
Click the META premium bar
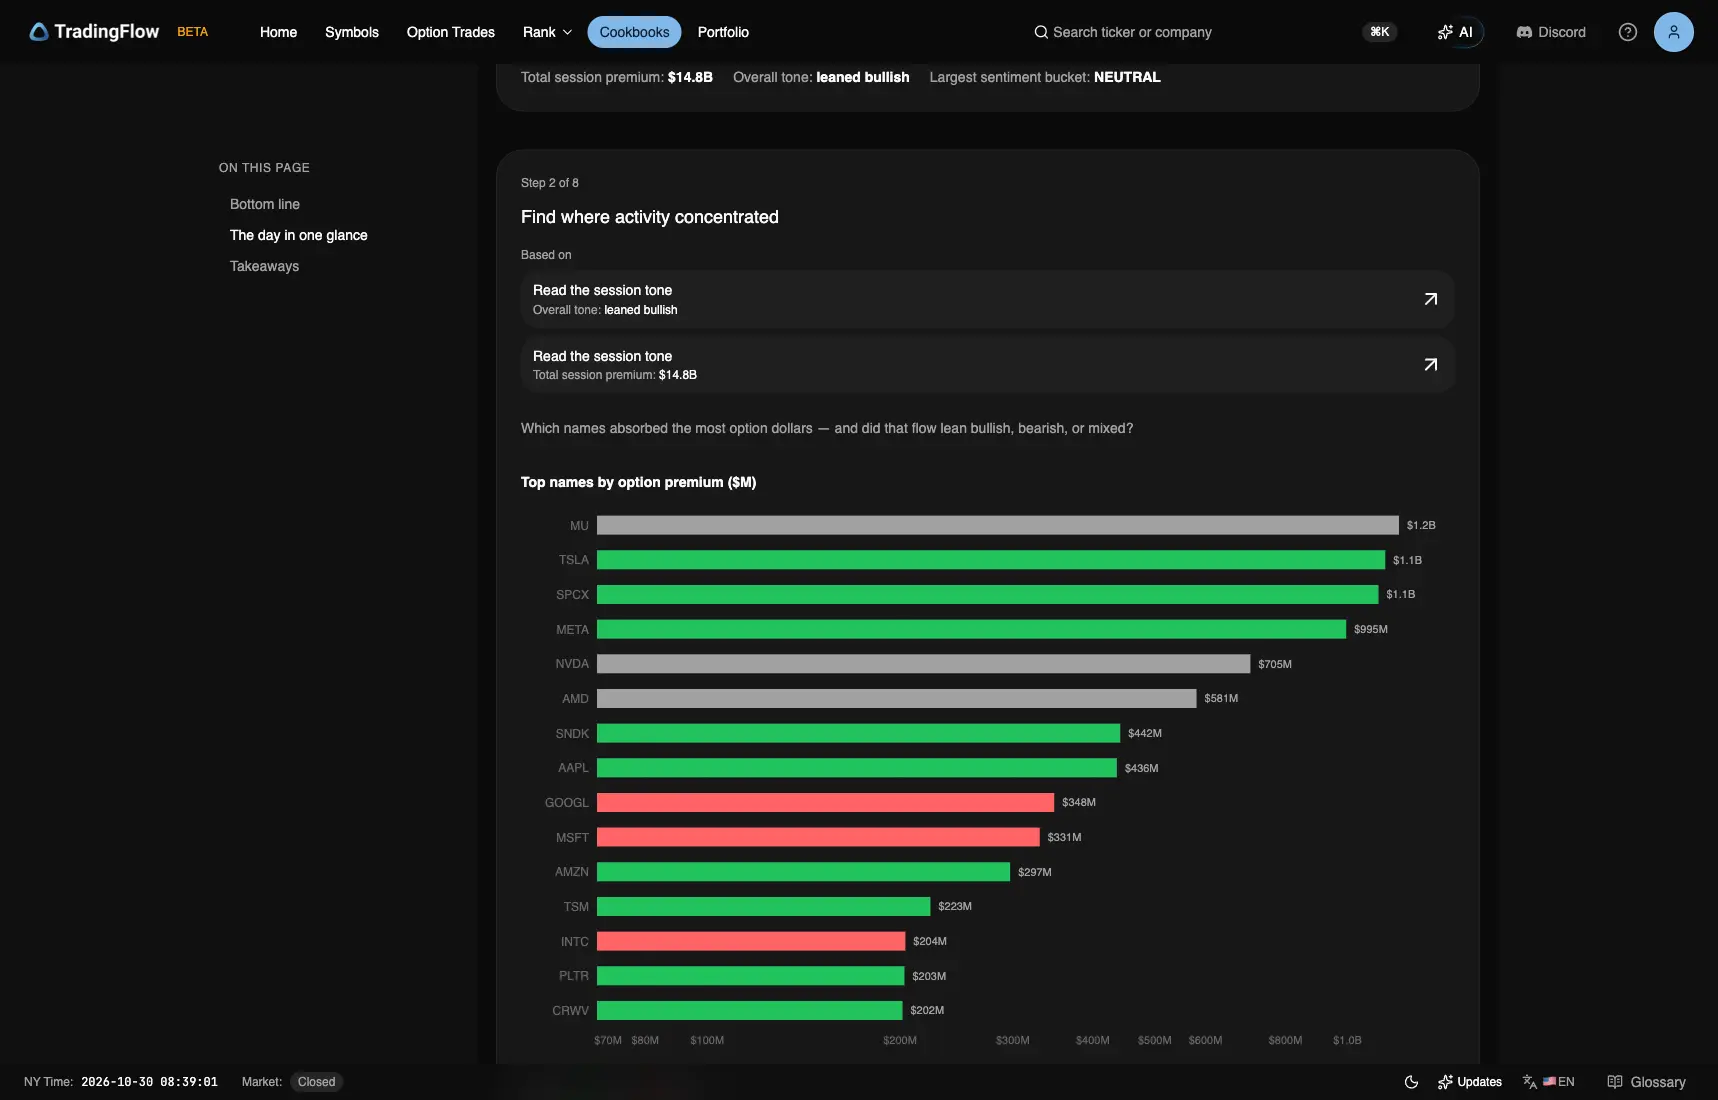[x=971, y=629]
